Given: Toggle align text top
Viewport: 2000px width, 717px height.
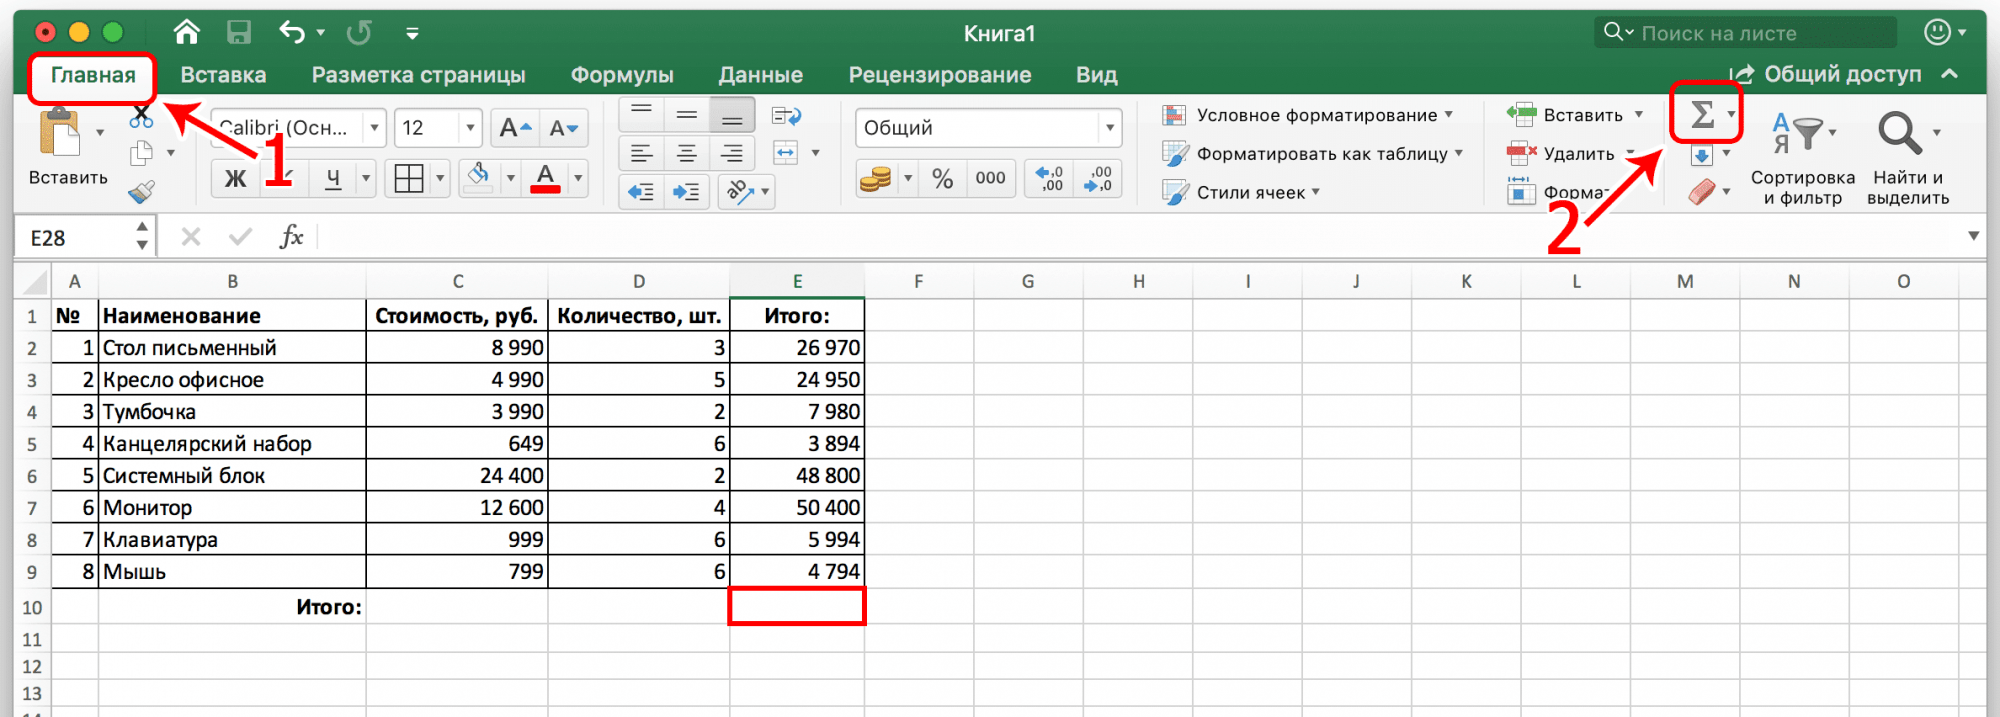Looking at the screenshot, I should click(641, 115).
